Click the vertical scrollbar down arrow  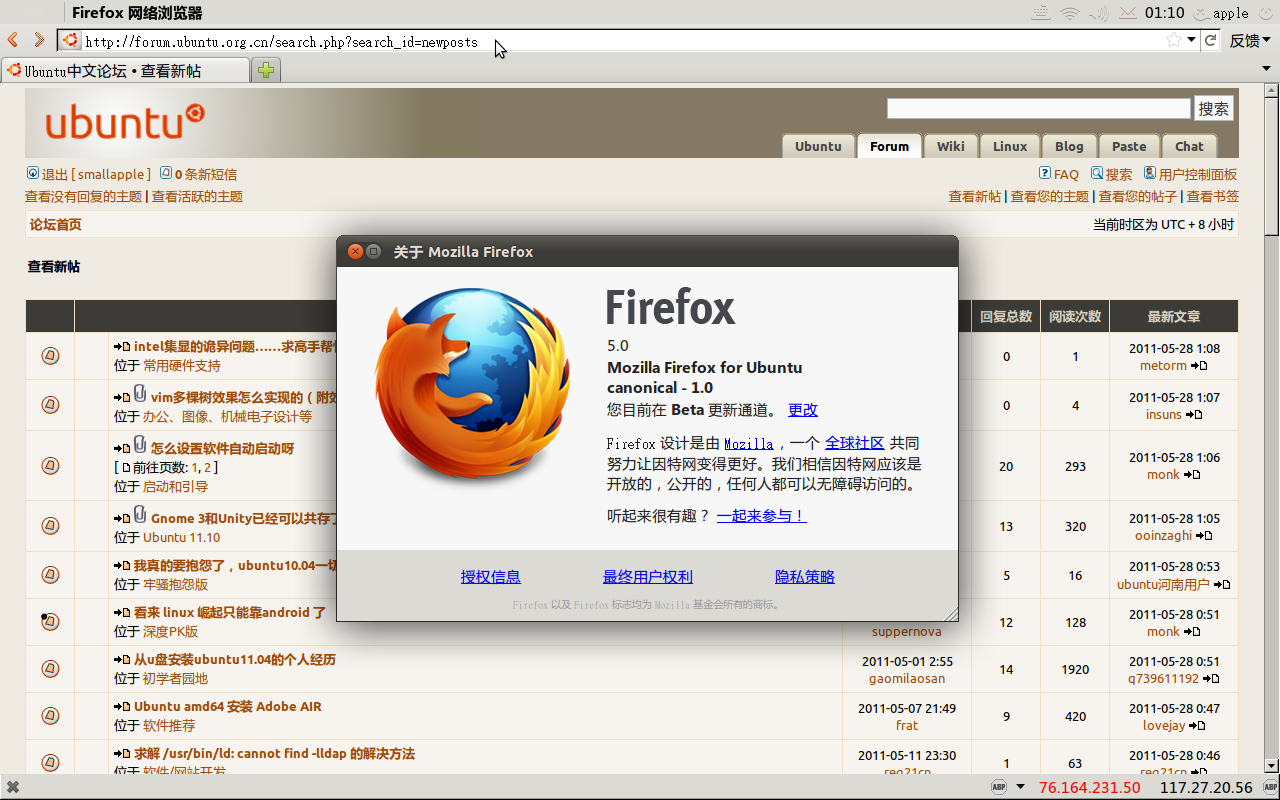[x=1271, y=767]
